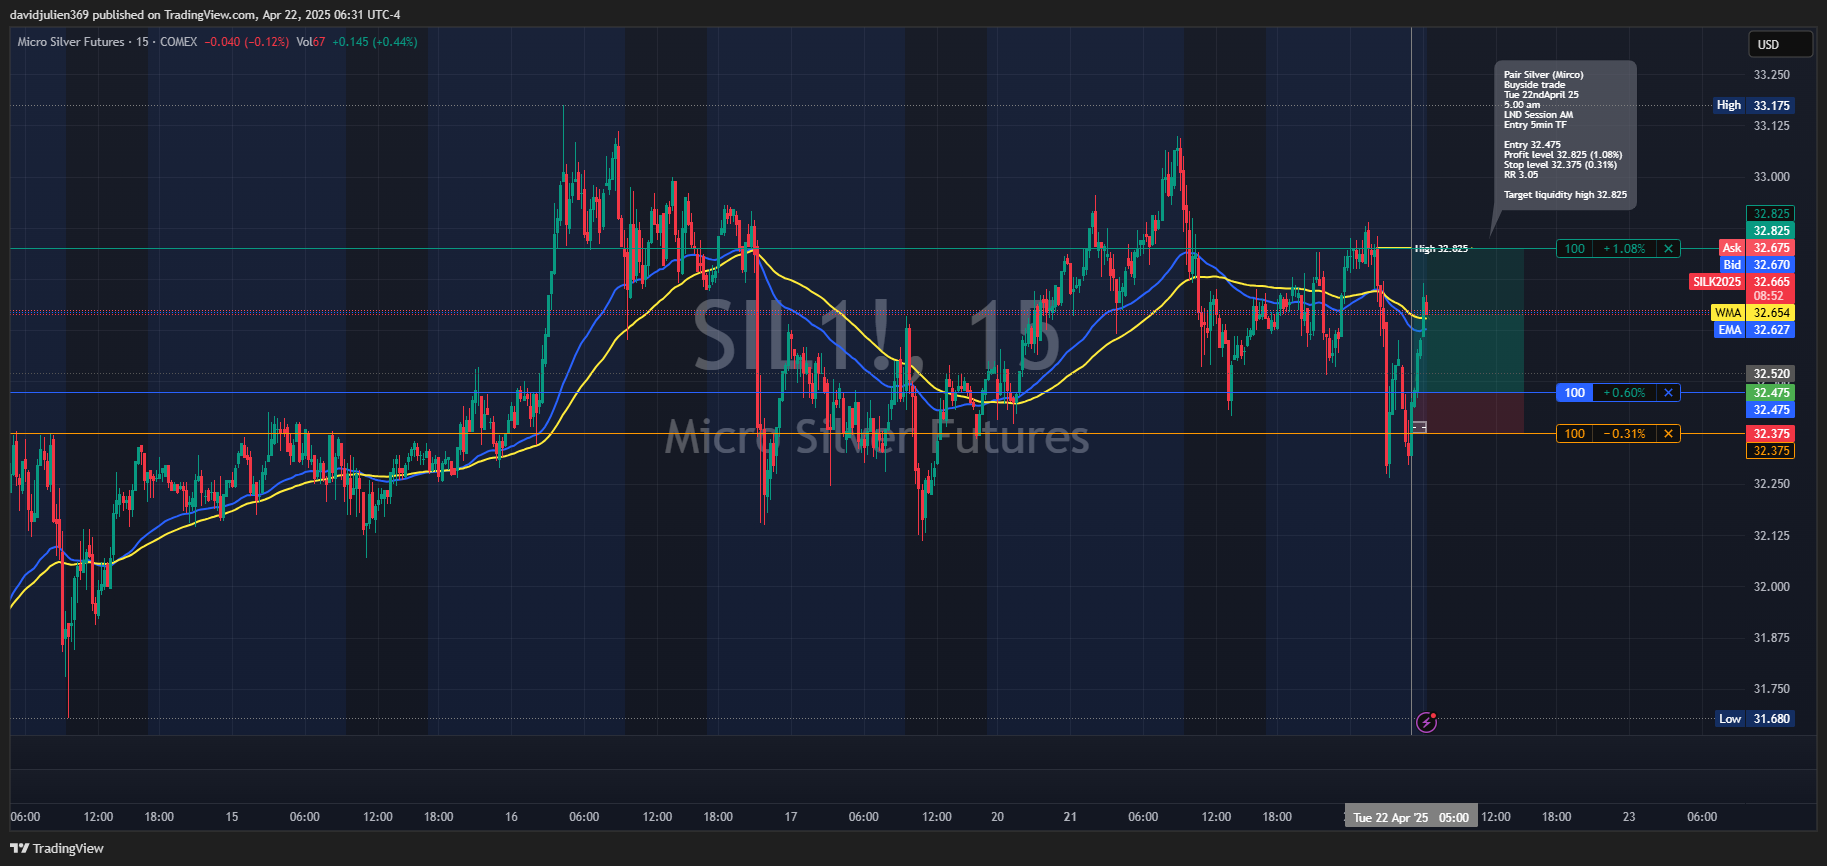
Task: Click the -0.040 (-0.12%) change value
Action: tap(247, 42)
